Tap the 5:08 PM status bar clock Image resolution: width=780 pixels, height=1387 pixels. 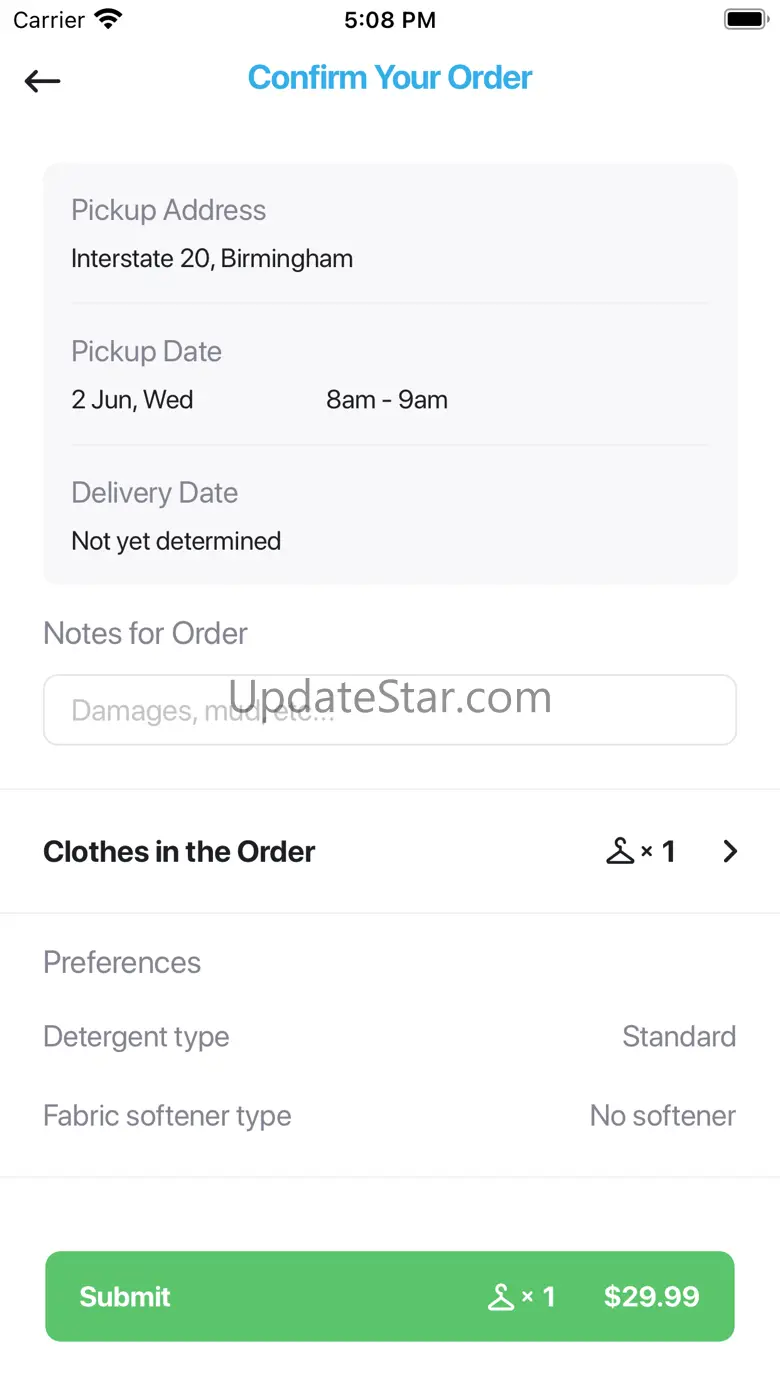(390, 19)
